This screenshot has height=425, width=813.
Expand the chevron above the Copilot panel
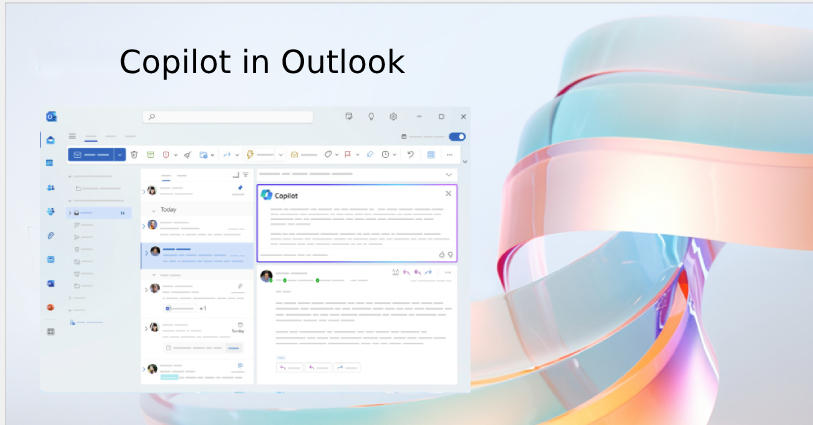click(x=449, y=174)
